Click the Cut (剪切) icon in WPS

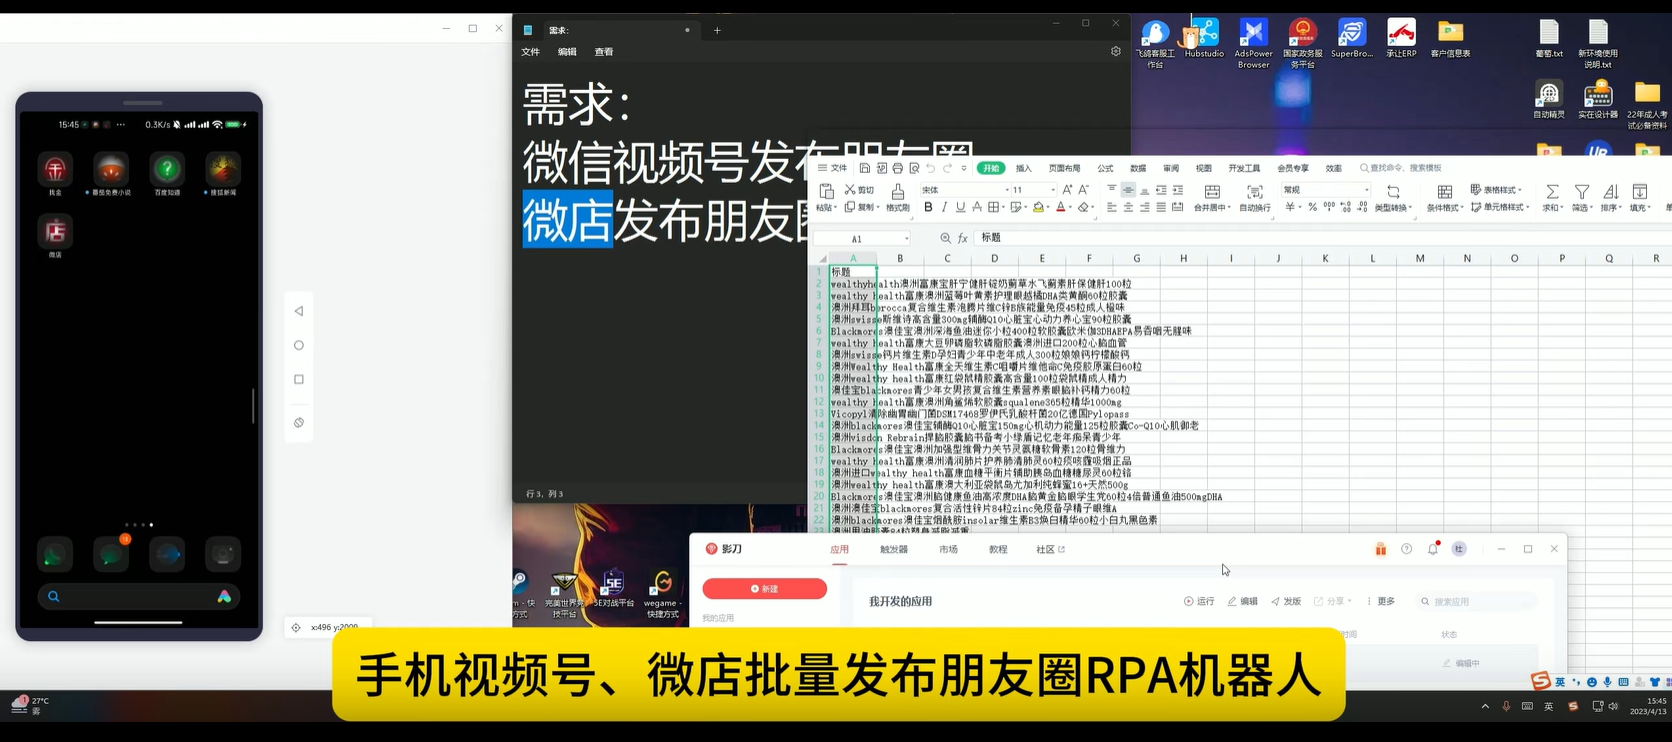(850, 189)
